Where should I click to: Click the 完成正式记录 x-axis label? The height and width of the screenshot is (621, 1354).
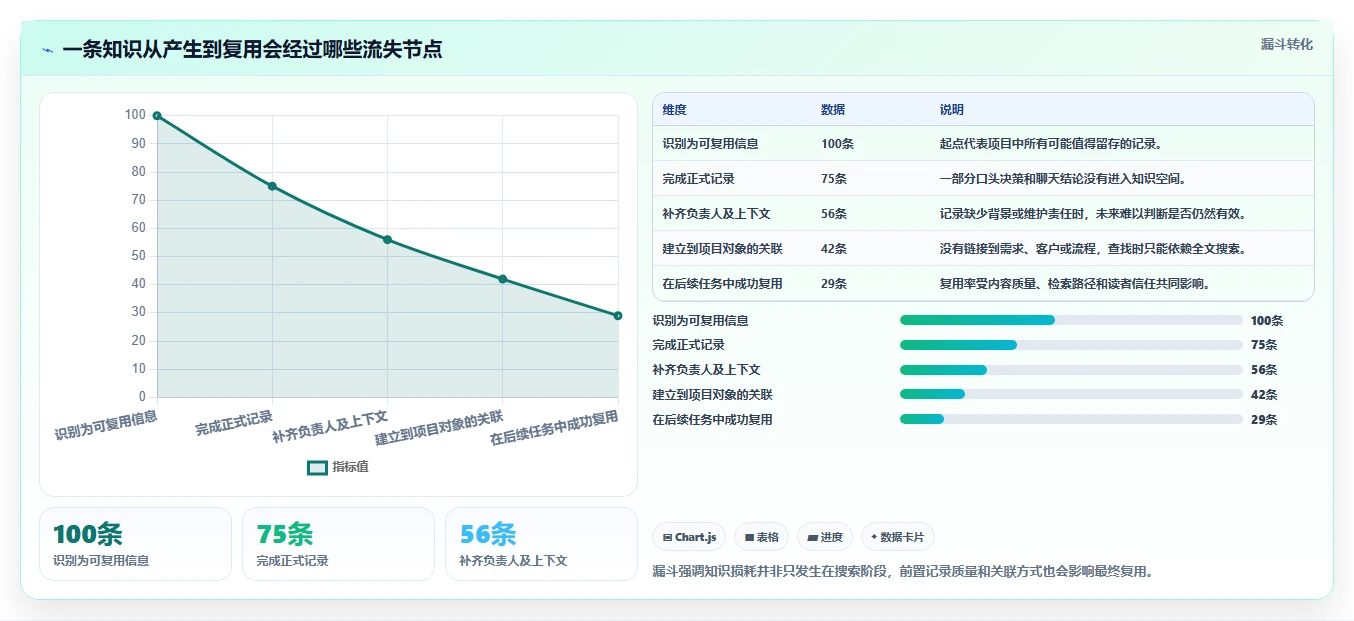(x=234, y=422)
